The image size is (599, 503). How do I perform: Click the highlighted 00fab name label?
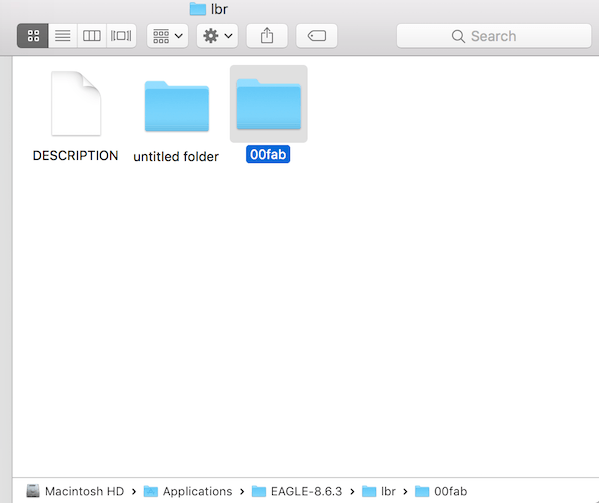[x=268, y=154]
